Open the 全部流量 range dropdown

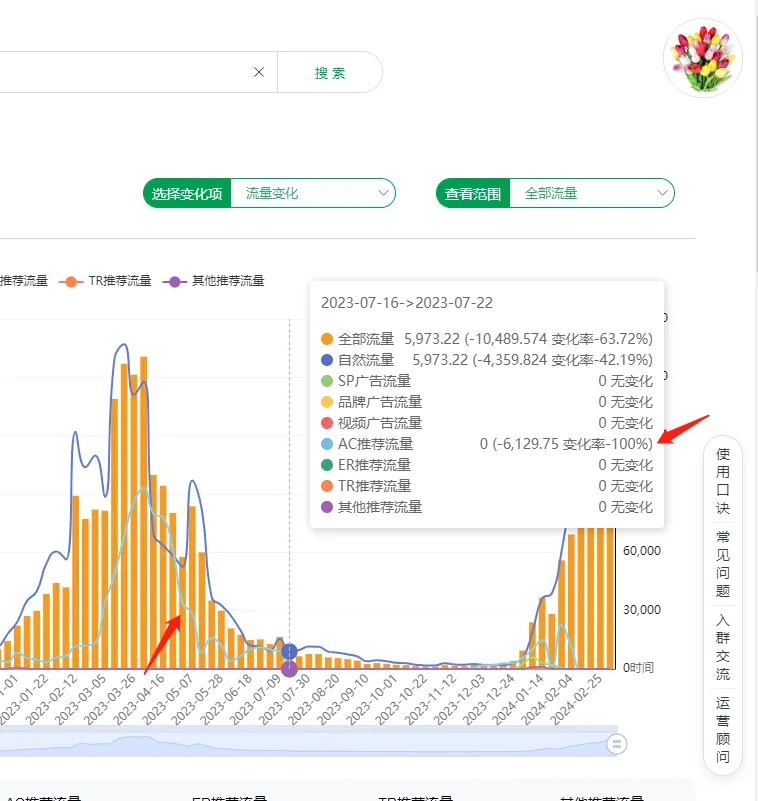pyautogui.click(x=592, y=193)
